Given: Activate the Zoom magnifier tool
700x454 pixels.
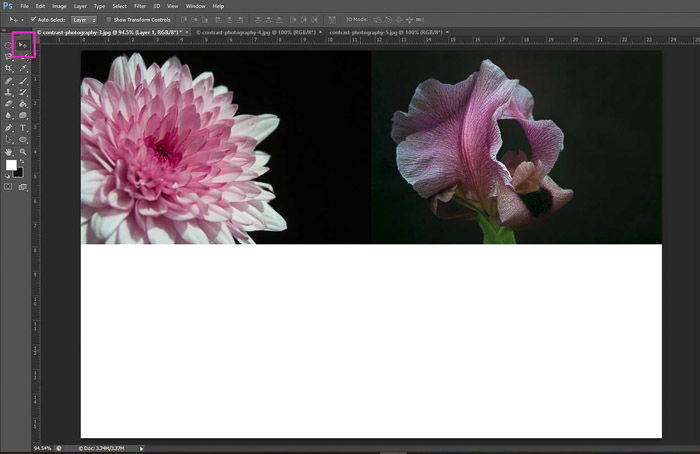Looking at the screenshot, I should pyautogui.click(x=22, y=152).
